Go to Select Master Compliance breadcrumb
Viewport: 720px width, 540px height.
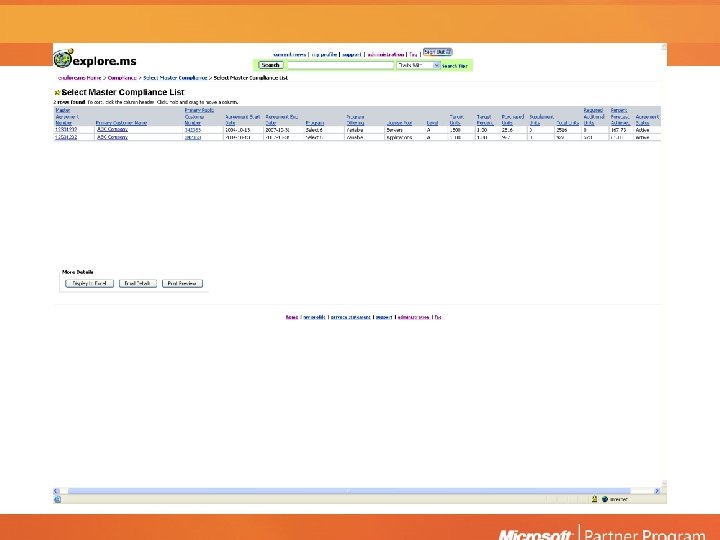pos(175,78)
